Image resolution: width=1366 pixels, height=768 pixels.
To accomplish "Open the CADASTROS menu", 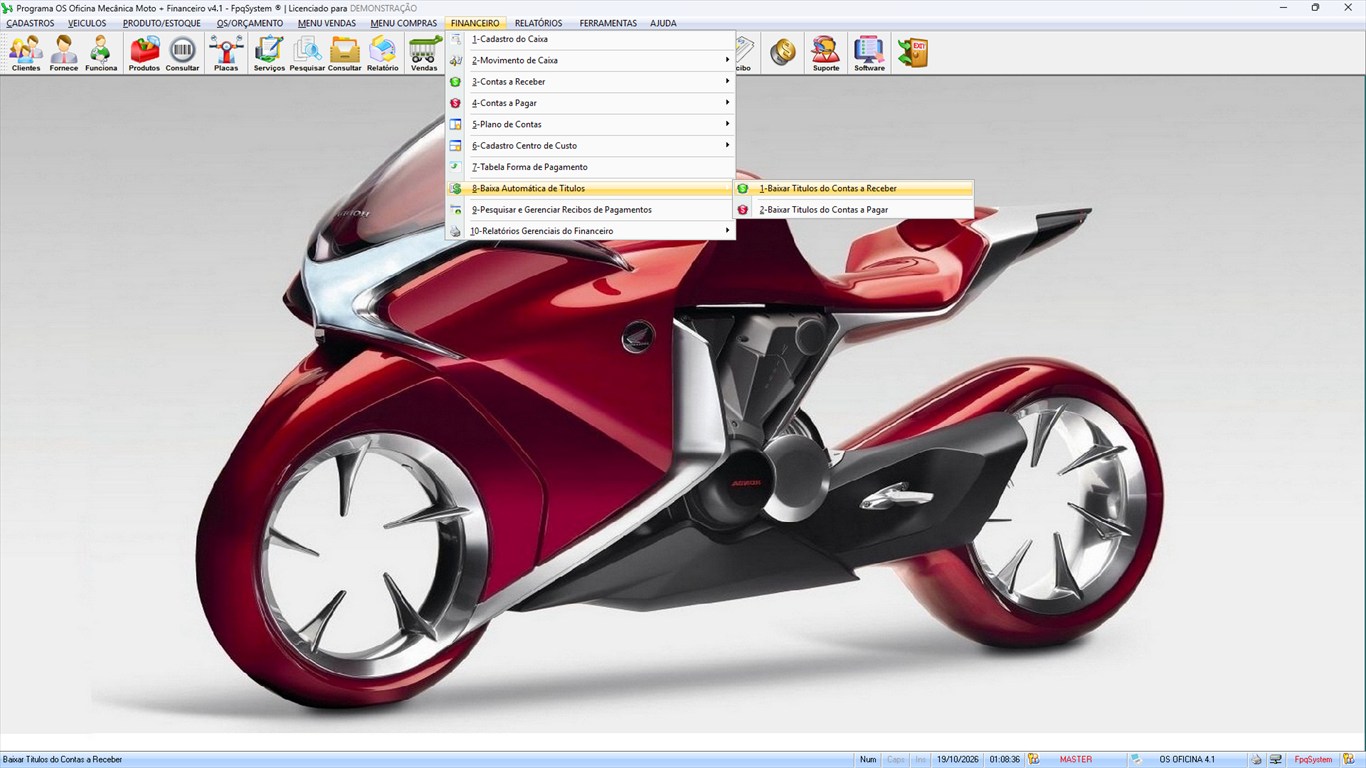I will 30,23.
